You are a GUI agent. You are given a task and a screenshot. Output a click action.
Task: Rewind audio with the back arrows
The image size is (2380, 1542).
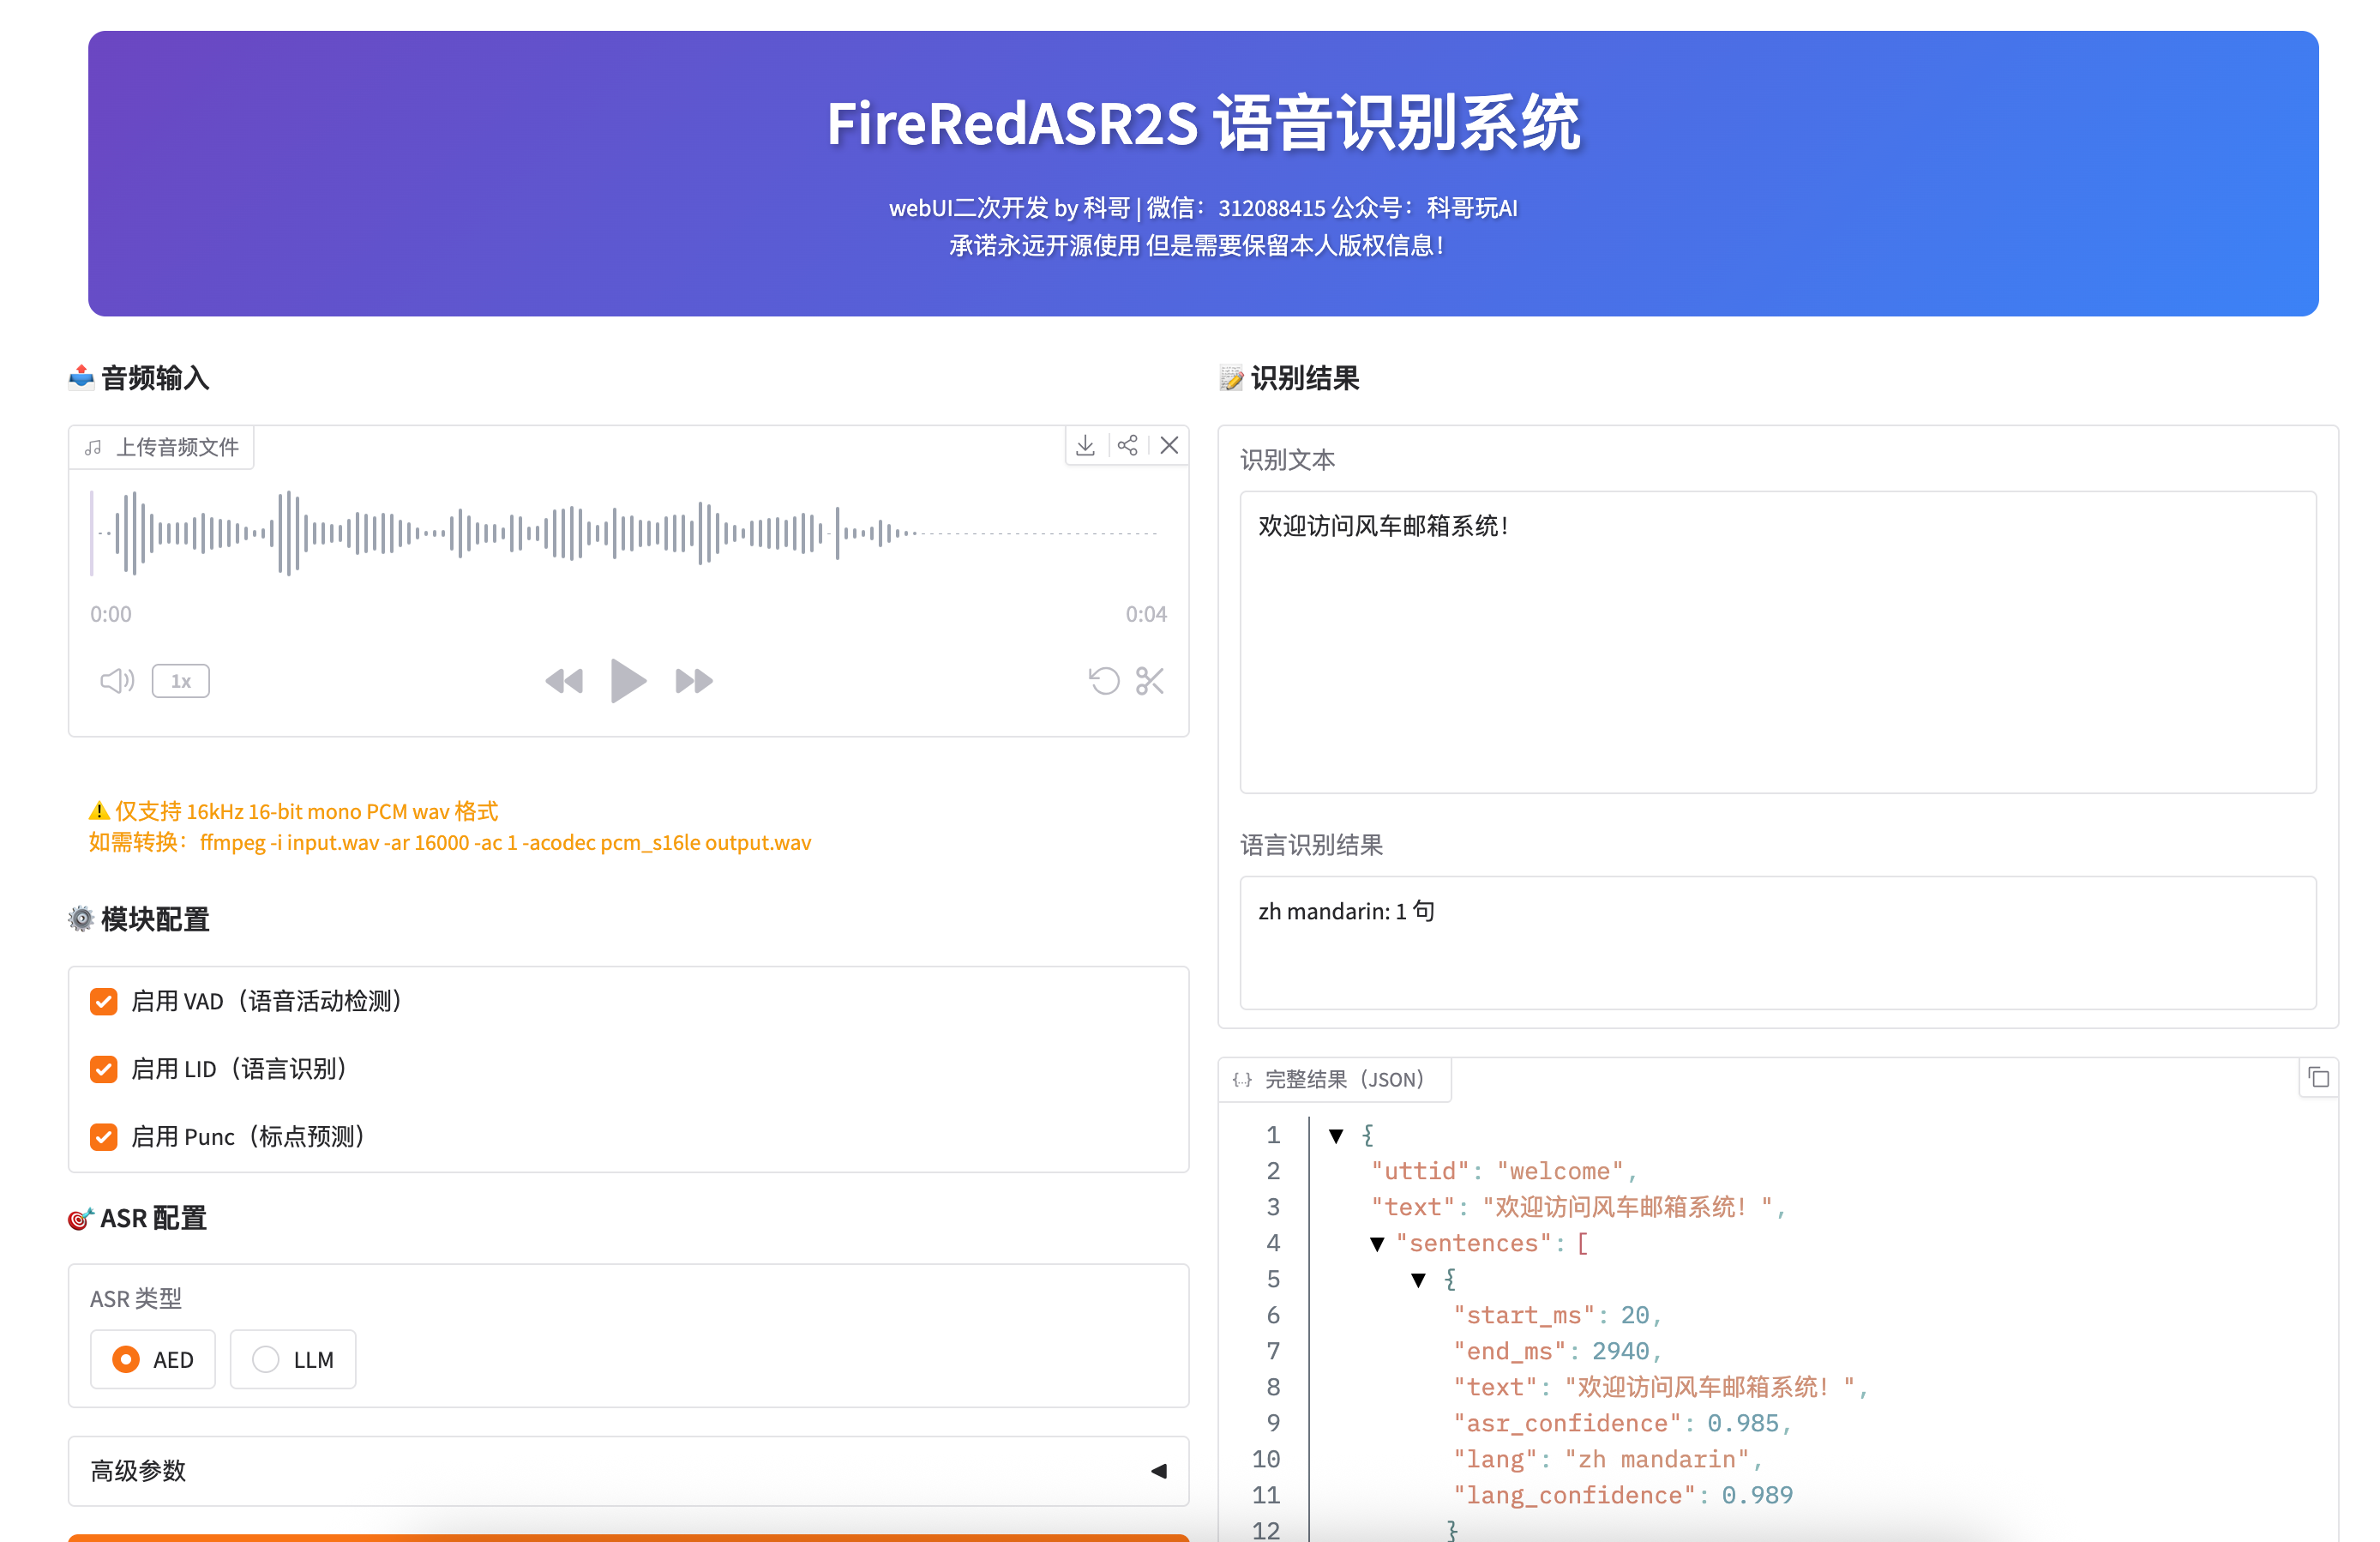click(564, 681)
